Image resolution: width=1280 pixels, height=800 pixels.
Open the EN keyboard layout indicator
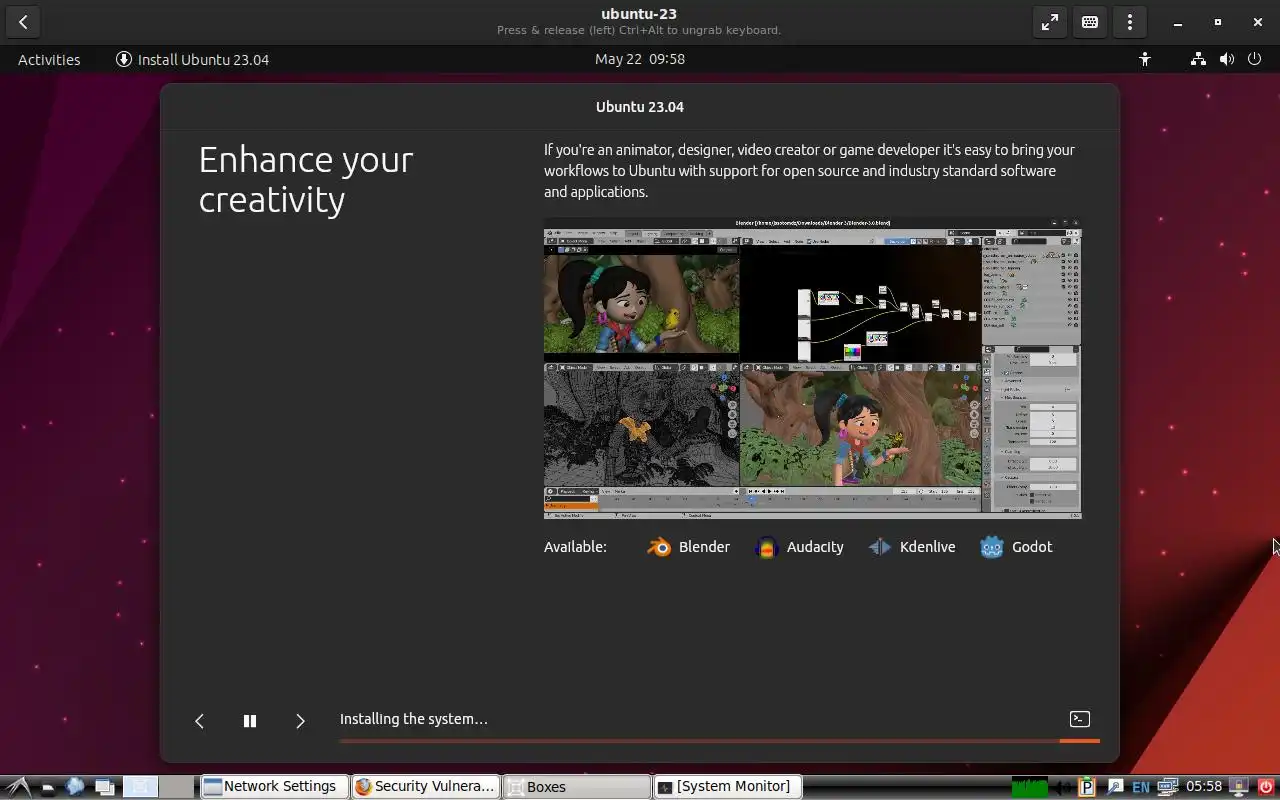point(1140,787)
